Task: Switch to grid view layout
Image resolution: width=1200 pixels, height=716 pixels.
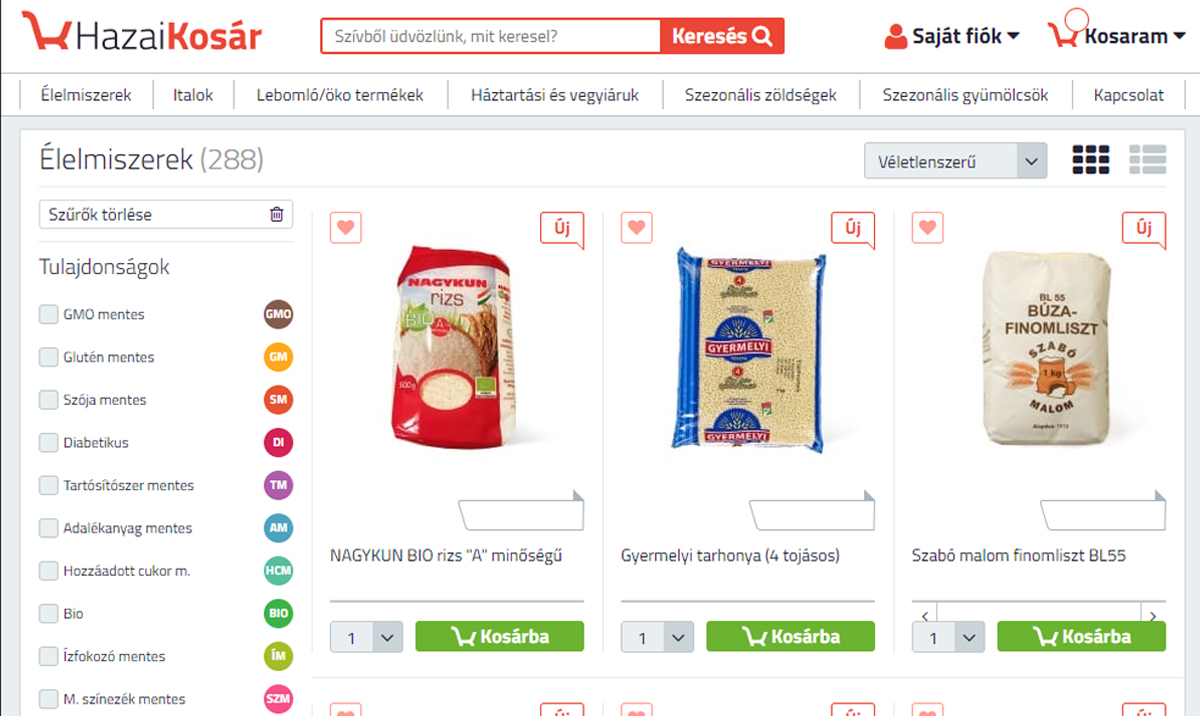Action: 1091,160
